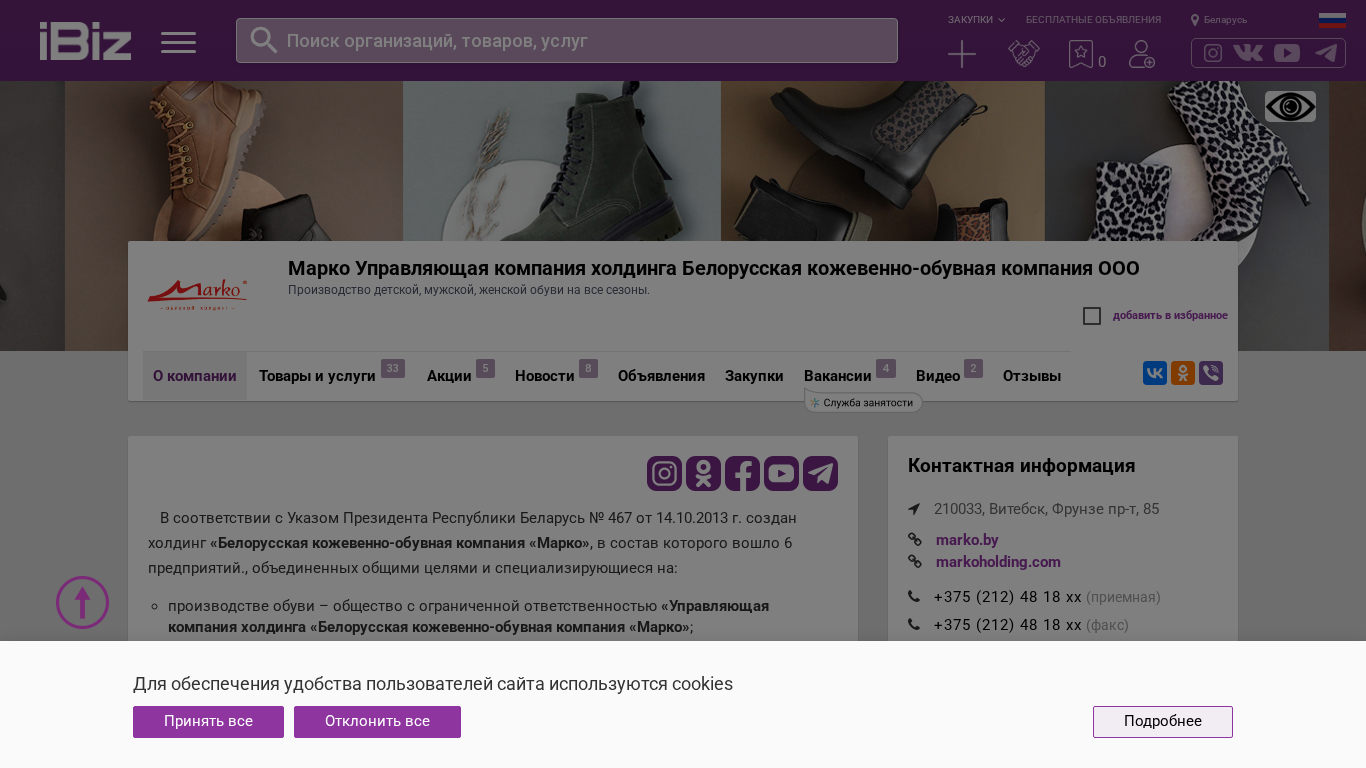Click the fax phone number (факс)
The width and height of the screenshot is (1366, 768).
pos(1008,625)
